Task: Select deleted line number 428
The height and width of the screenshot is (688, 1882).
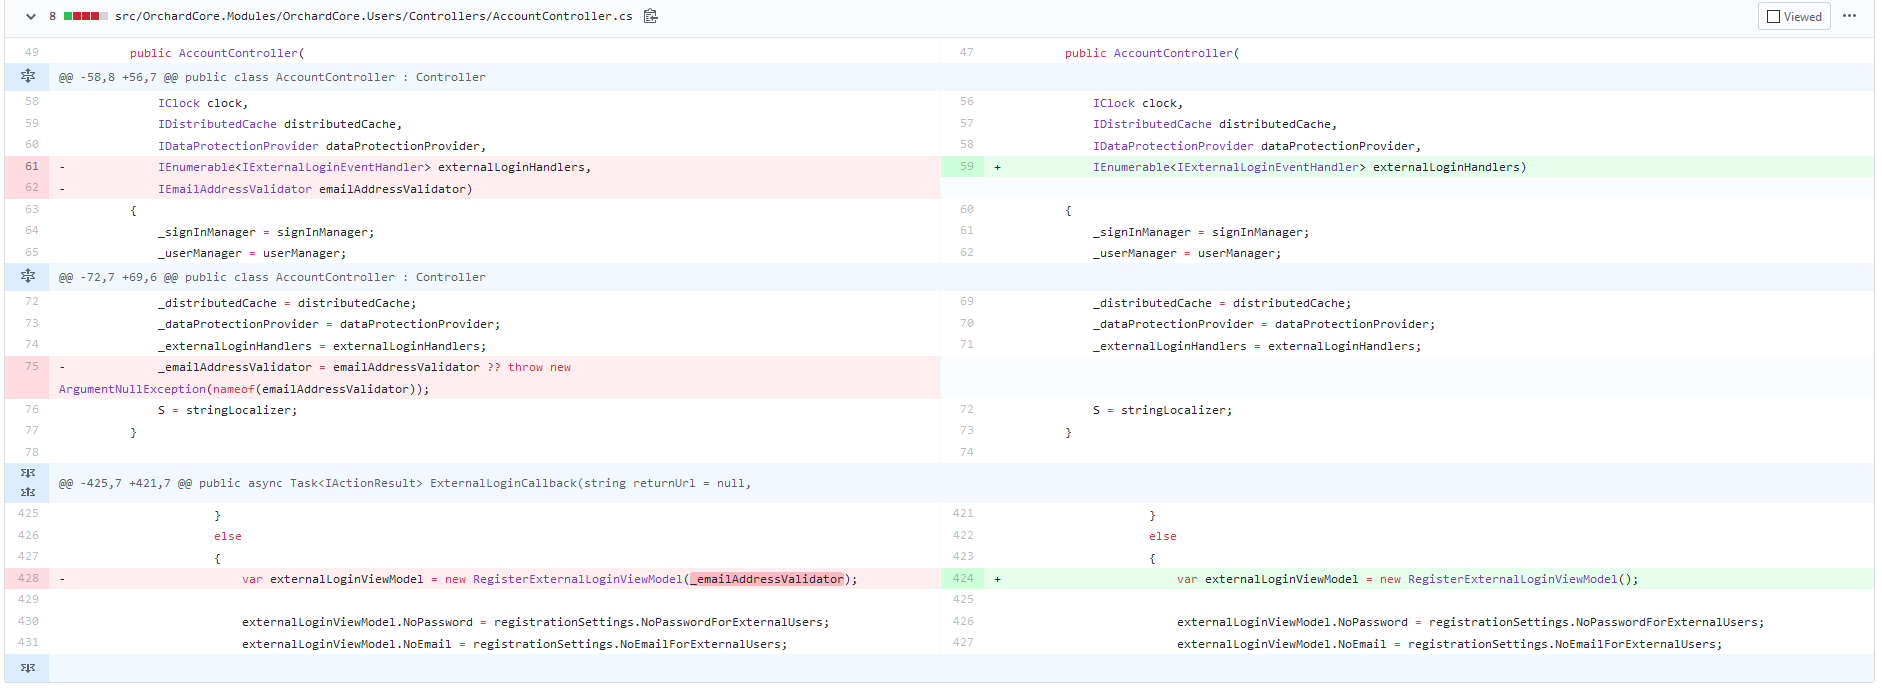Action: (x=28, y=578)
